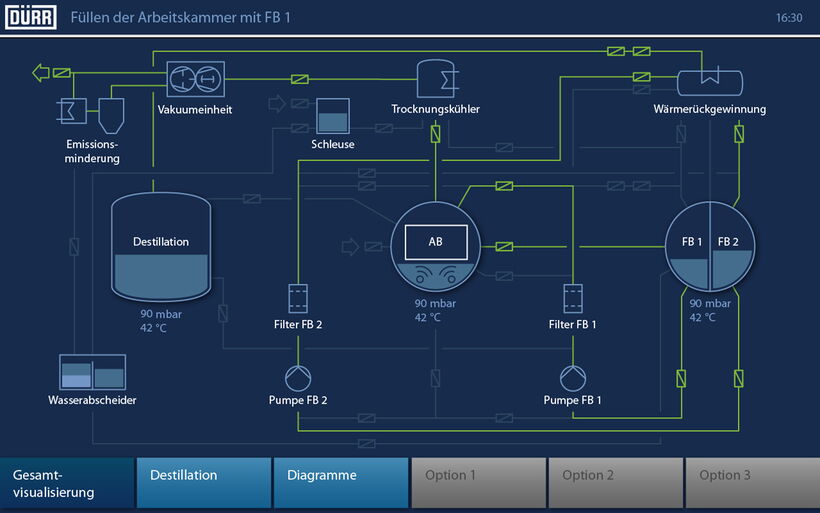820x513 pixels.
Task: Click the Destillation 90 mbar reading
Action: [161, 314]
